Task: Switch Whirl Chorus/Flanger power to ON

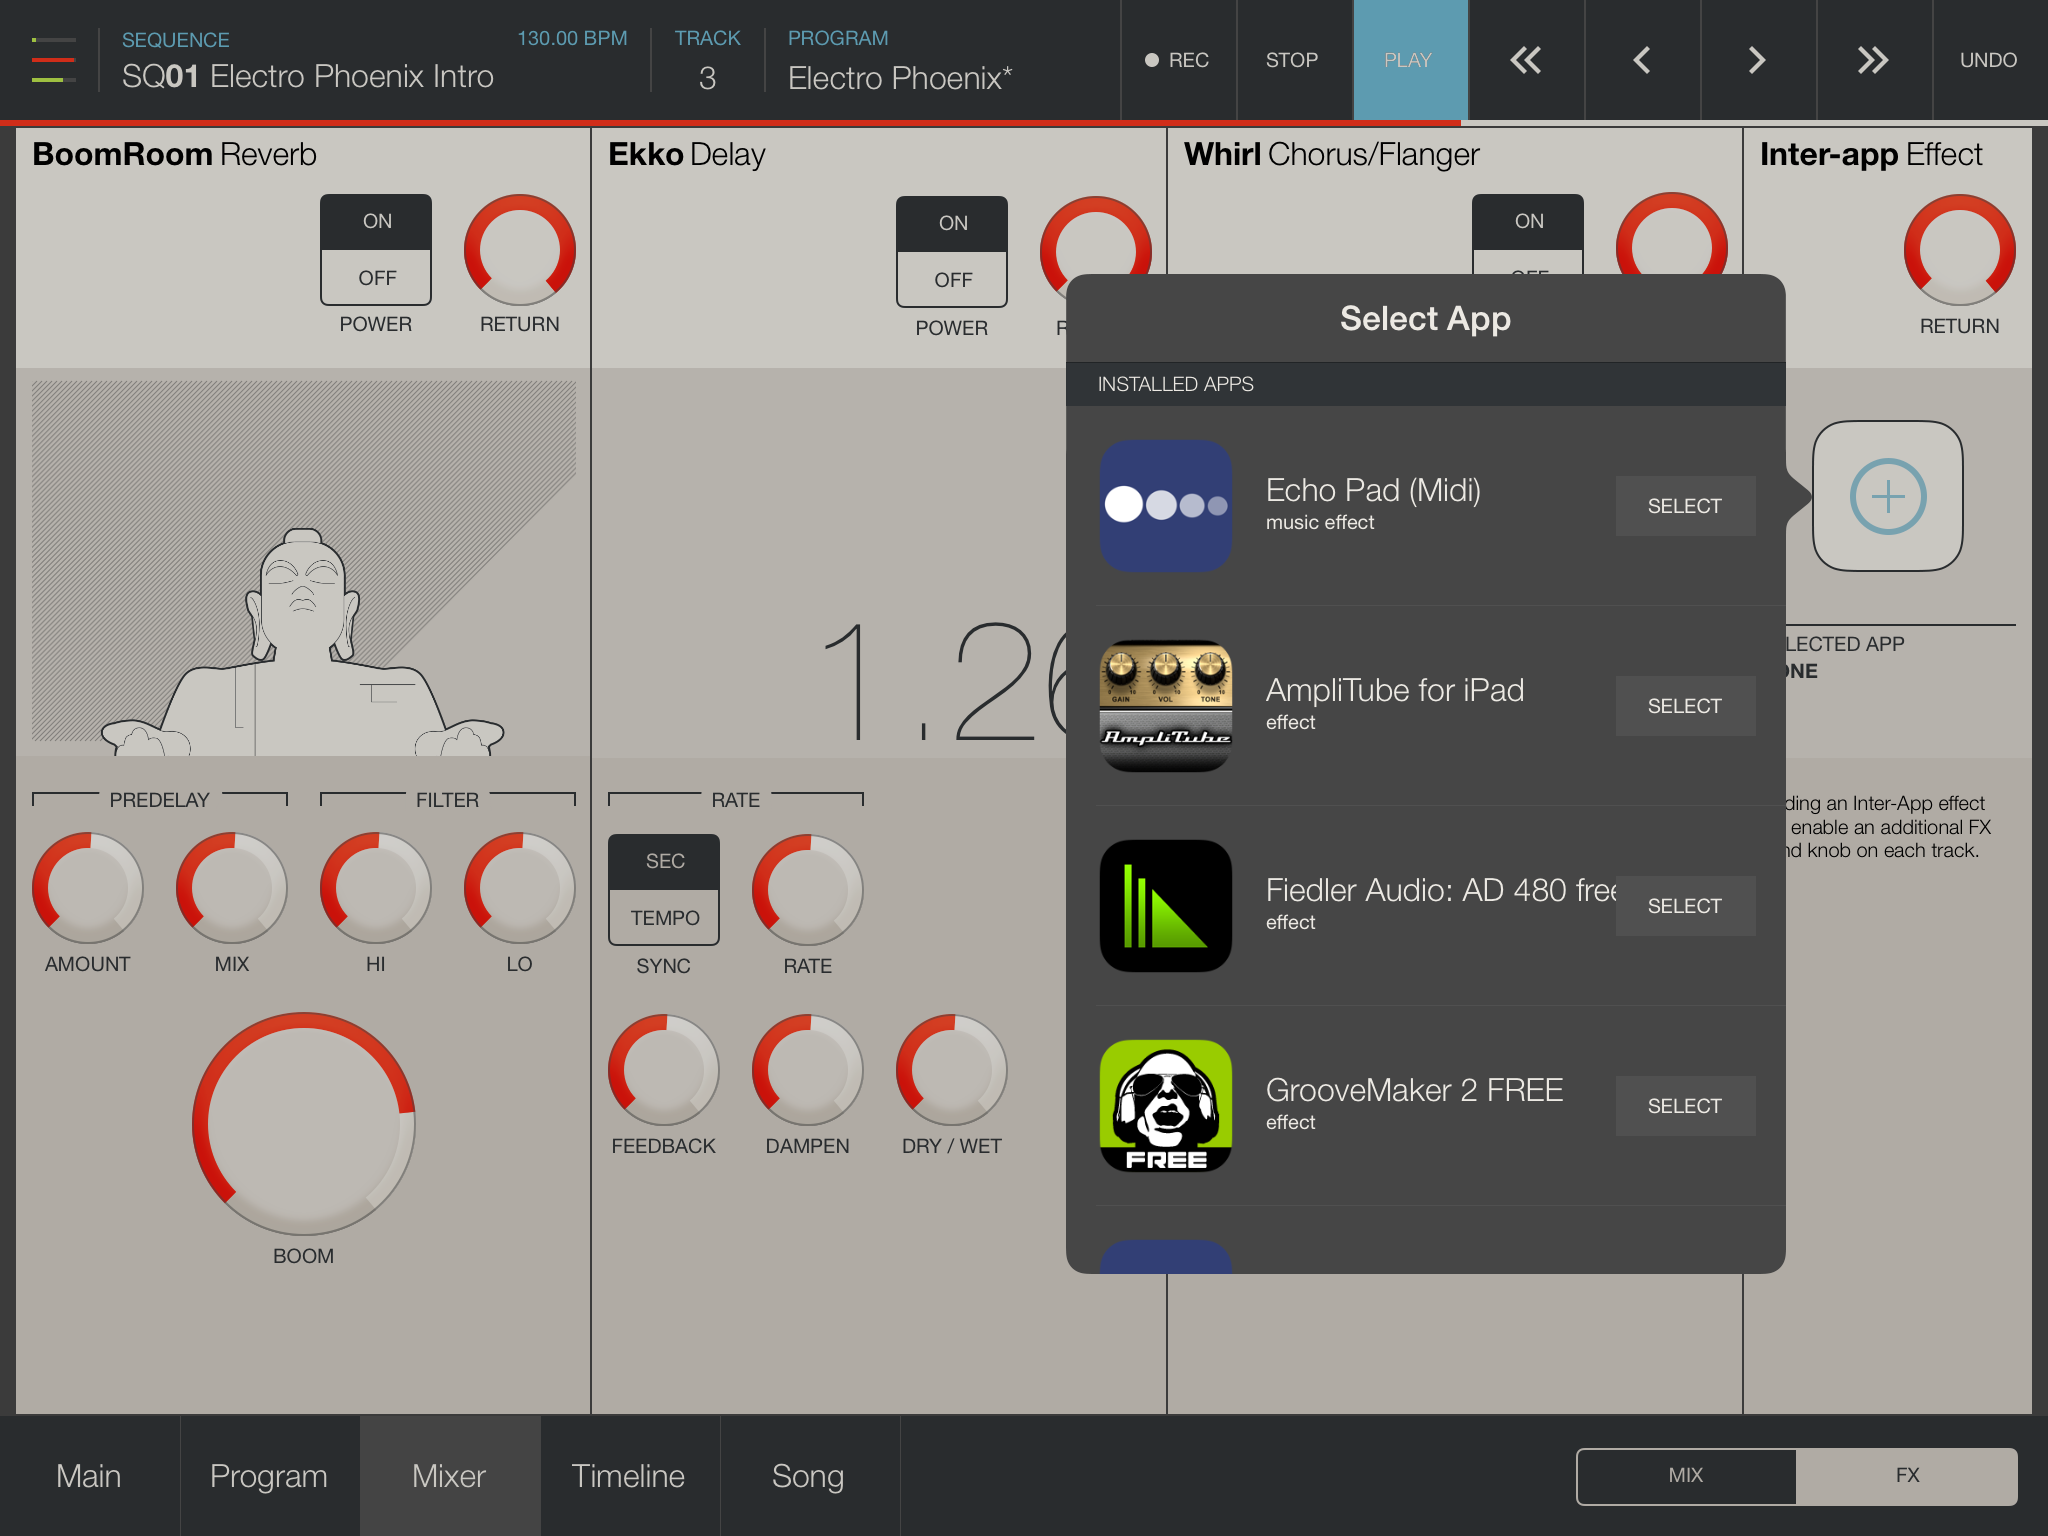Action: [x=1529, y=222]
